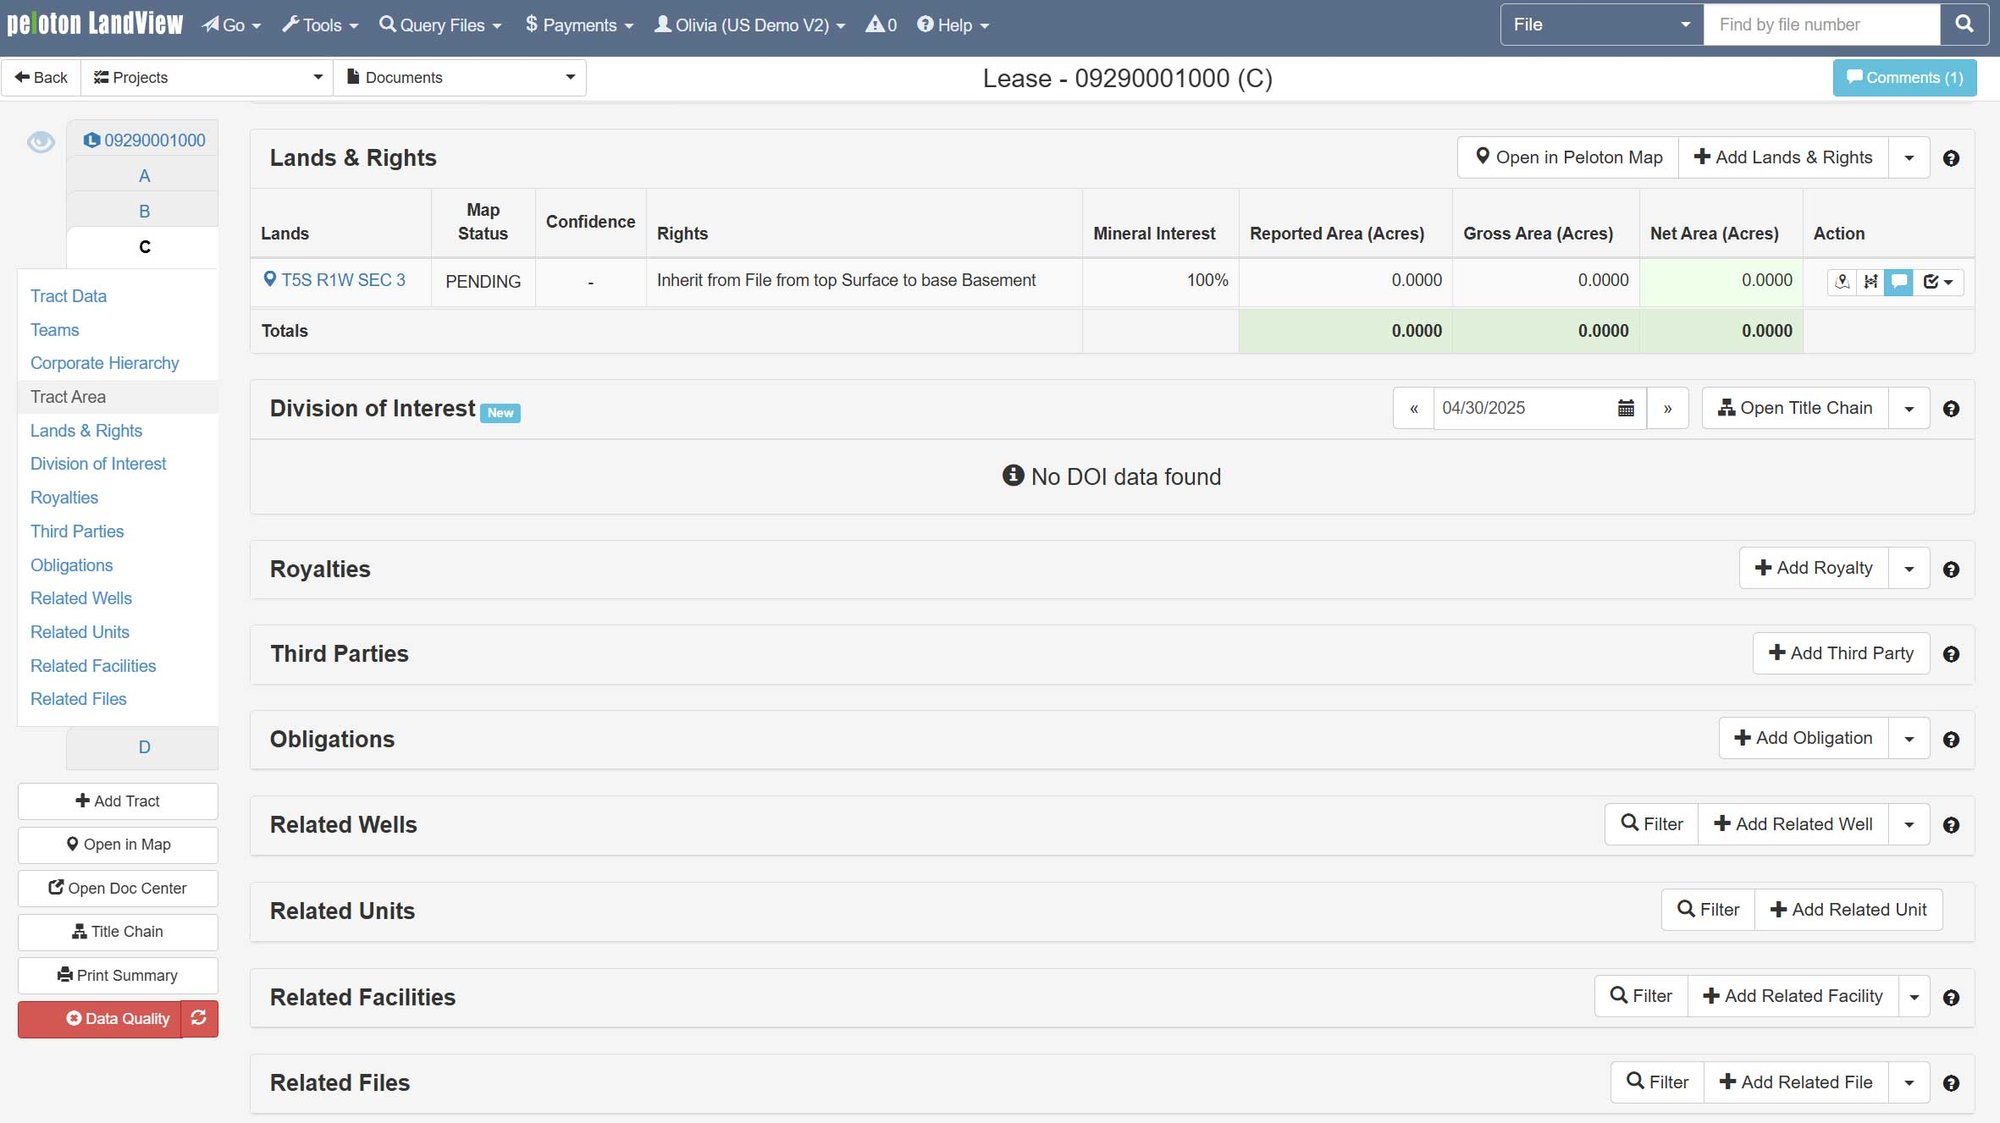Open the T5S R1W SEC 3 land link
The image size is (2000, 1123).
coord(343,280)
